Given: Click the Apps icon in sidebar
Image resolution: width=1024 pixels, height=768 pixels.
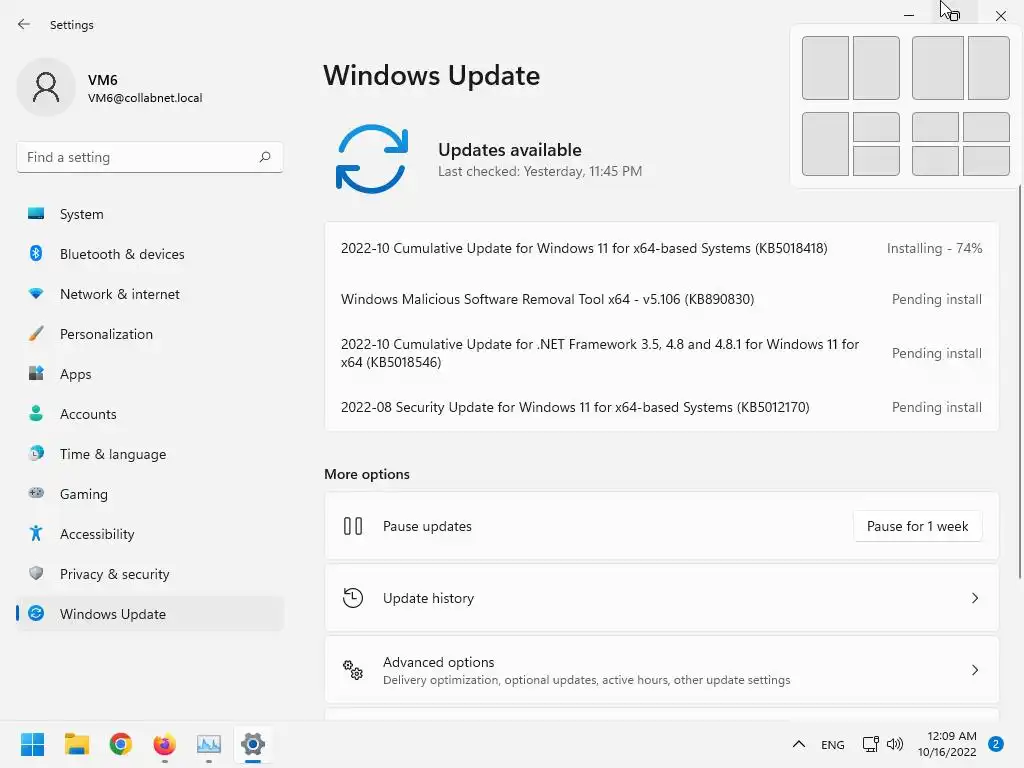Looking at the screenshot, I should tap(36, 374).
